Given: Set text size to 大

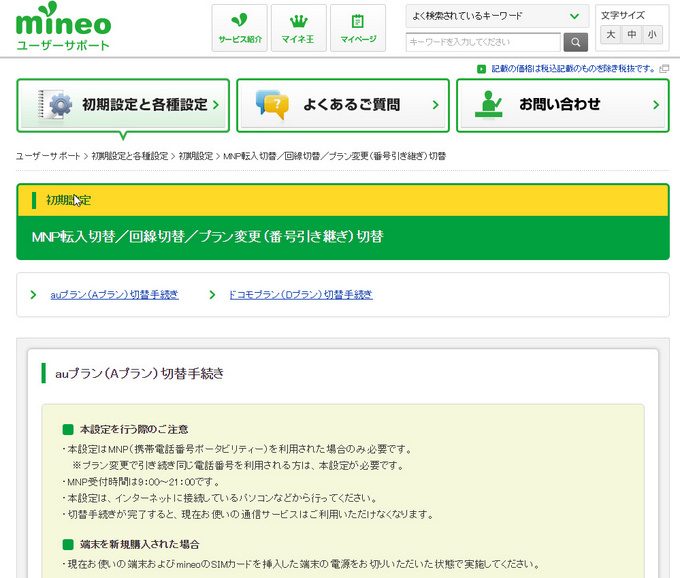Looking at the screenshot, I should [611, 34].
